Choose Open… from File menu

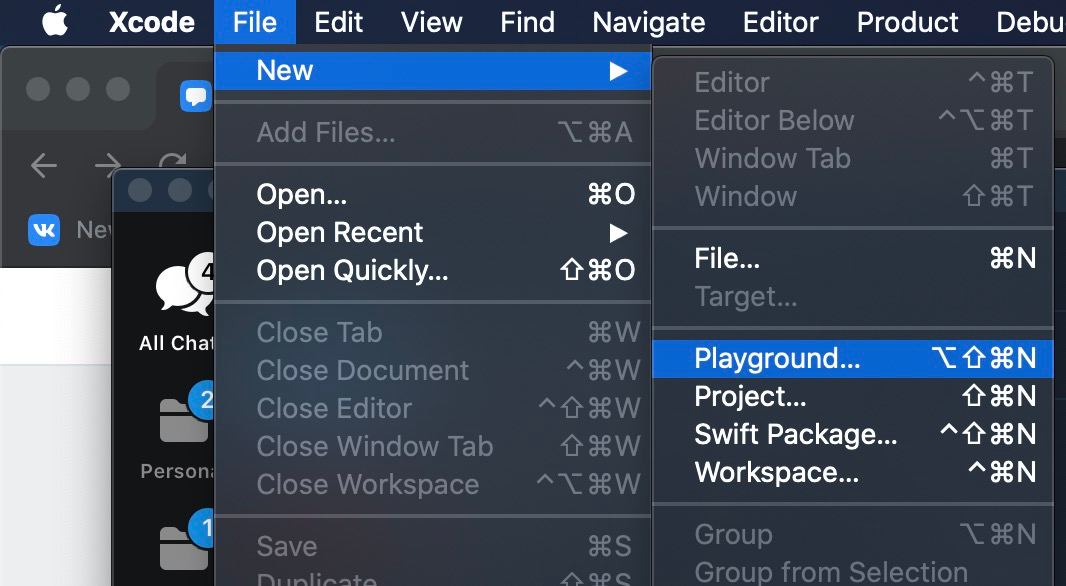point(432,195)
